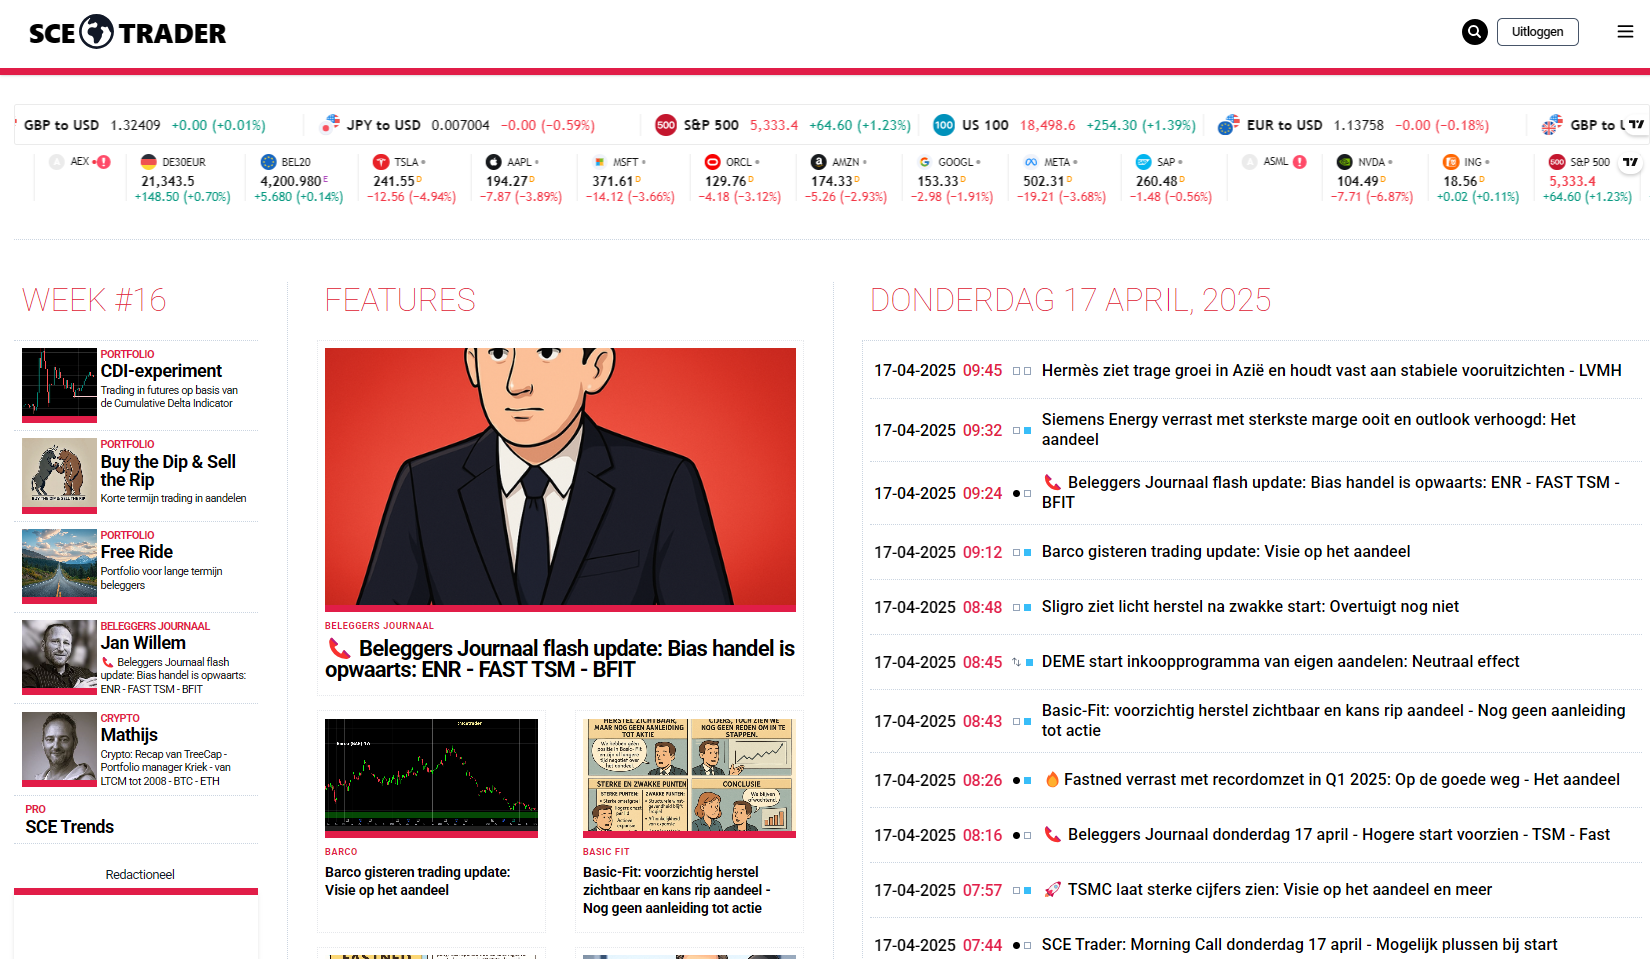Viewport: 1650px width, 959px height.
Task: Click the SAP logo icon
Action: 1143,162
